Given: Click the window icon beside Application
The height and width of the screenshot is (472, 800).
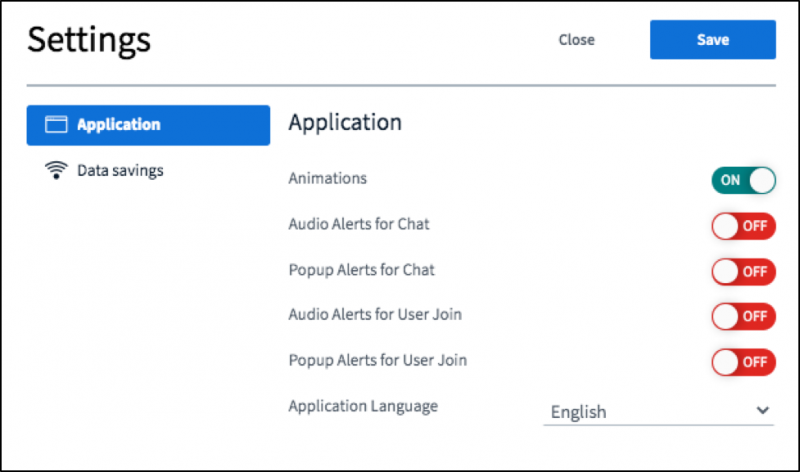Looking at the screenshot, I should point(56,125).
